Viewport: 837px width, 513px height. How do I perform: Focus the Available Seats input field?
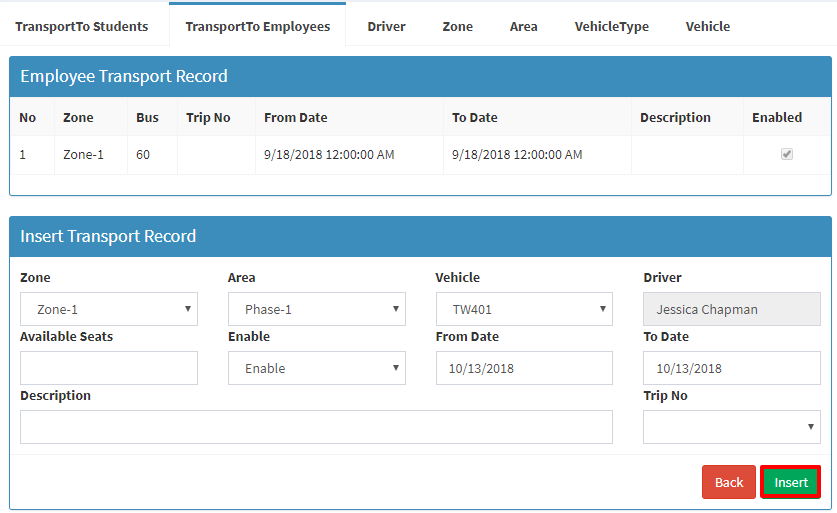109,368
